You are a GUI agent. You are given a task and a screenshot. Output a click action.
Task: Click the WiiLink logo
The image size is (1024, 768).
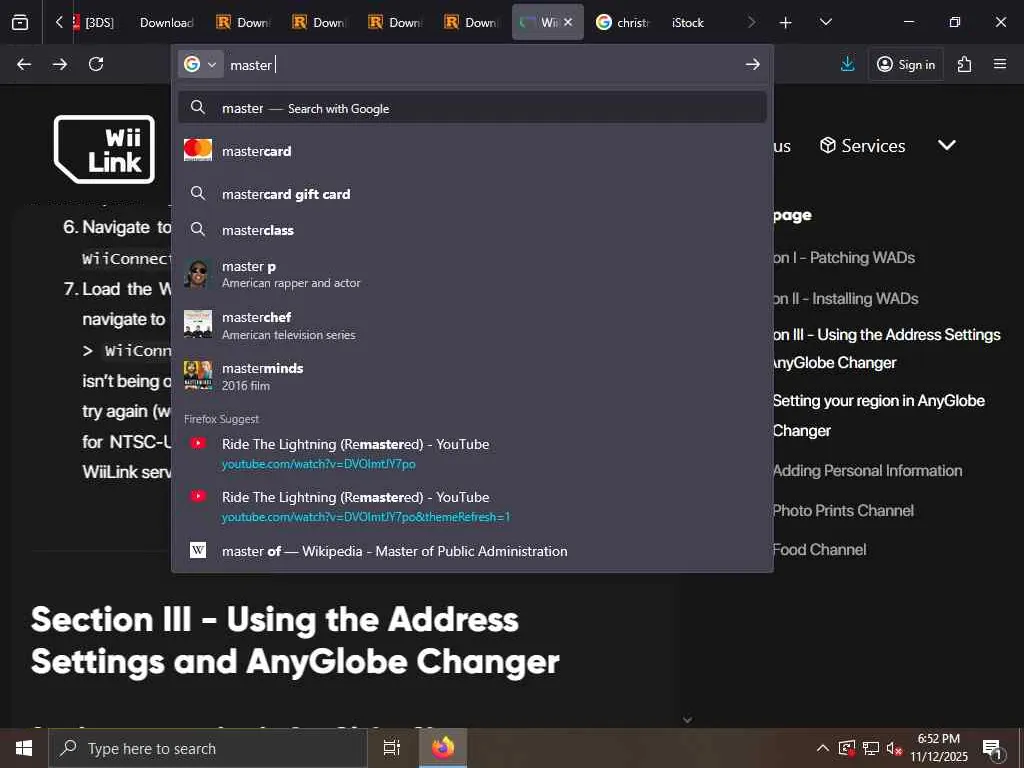(x=104, y=149)
